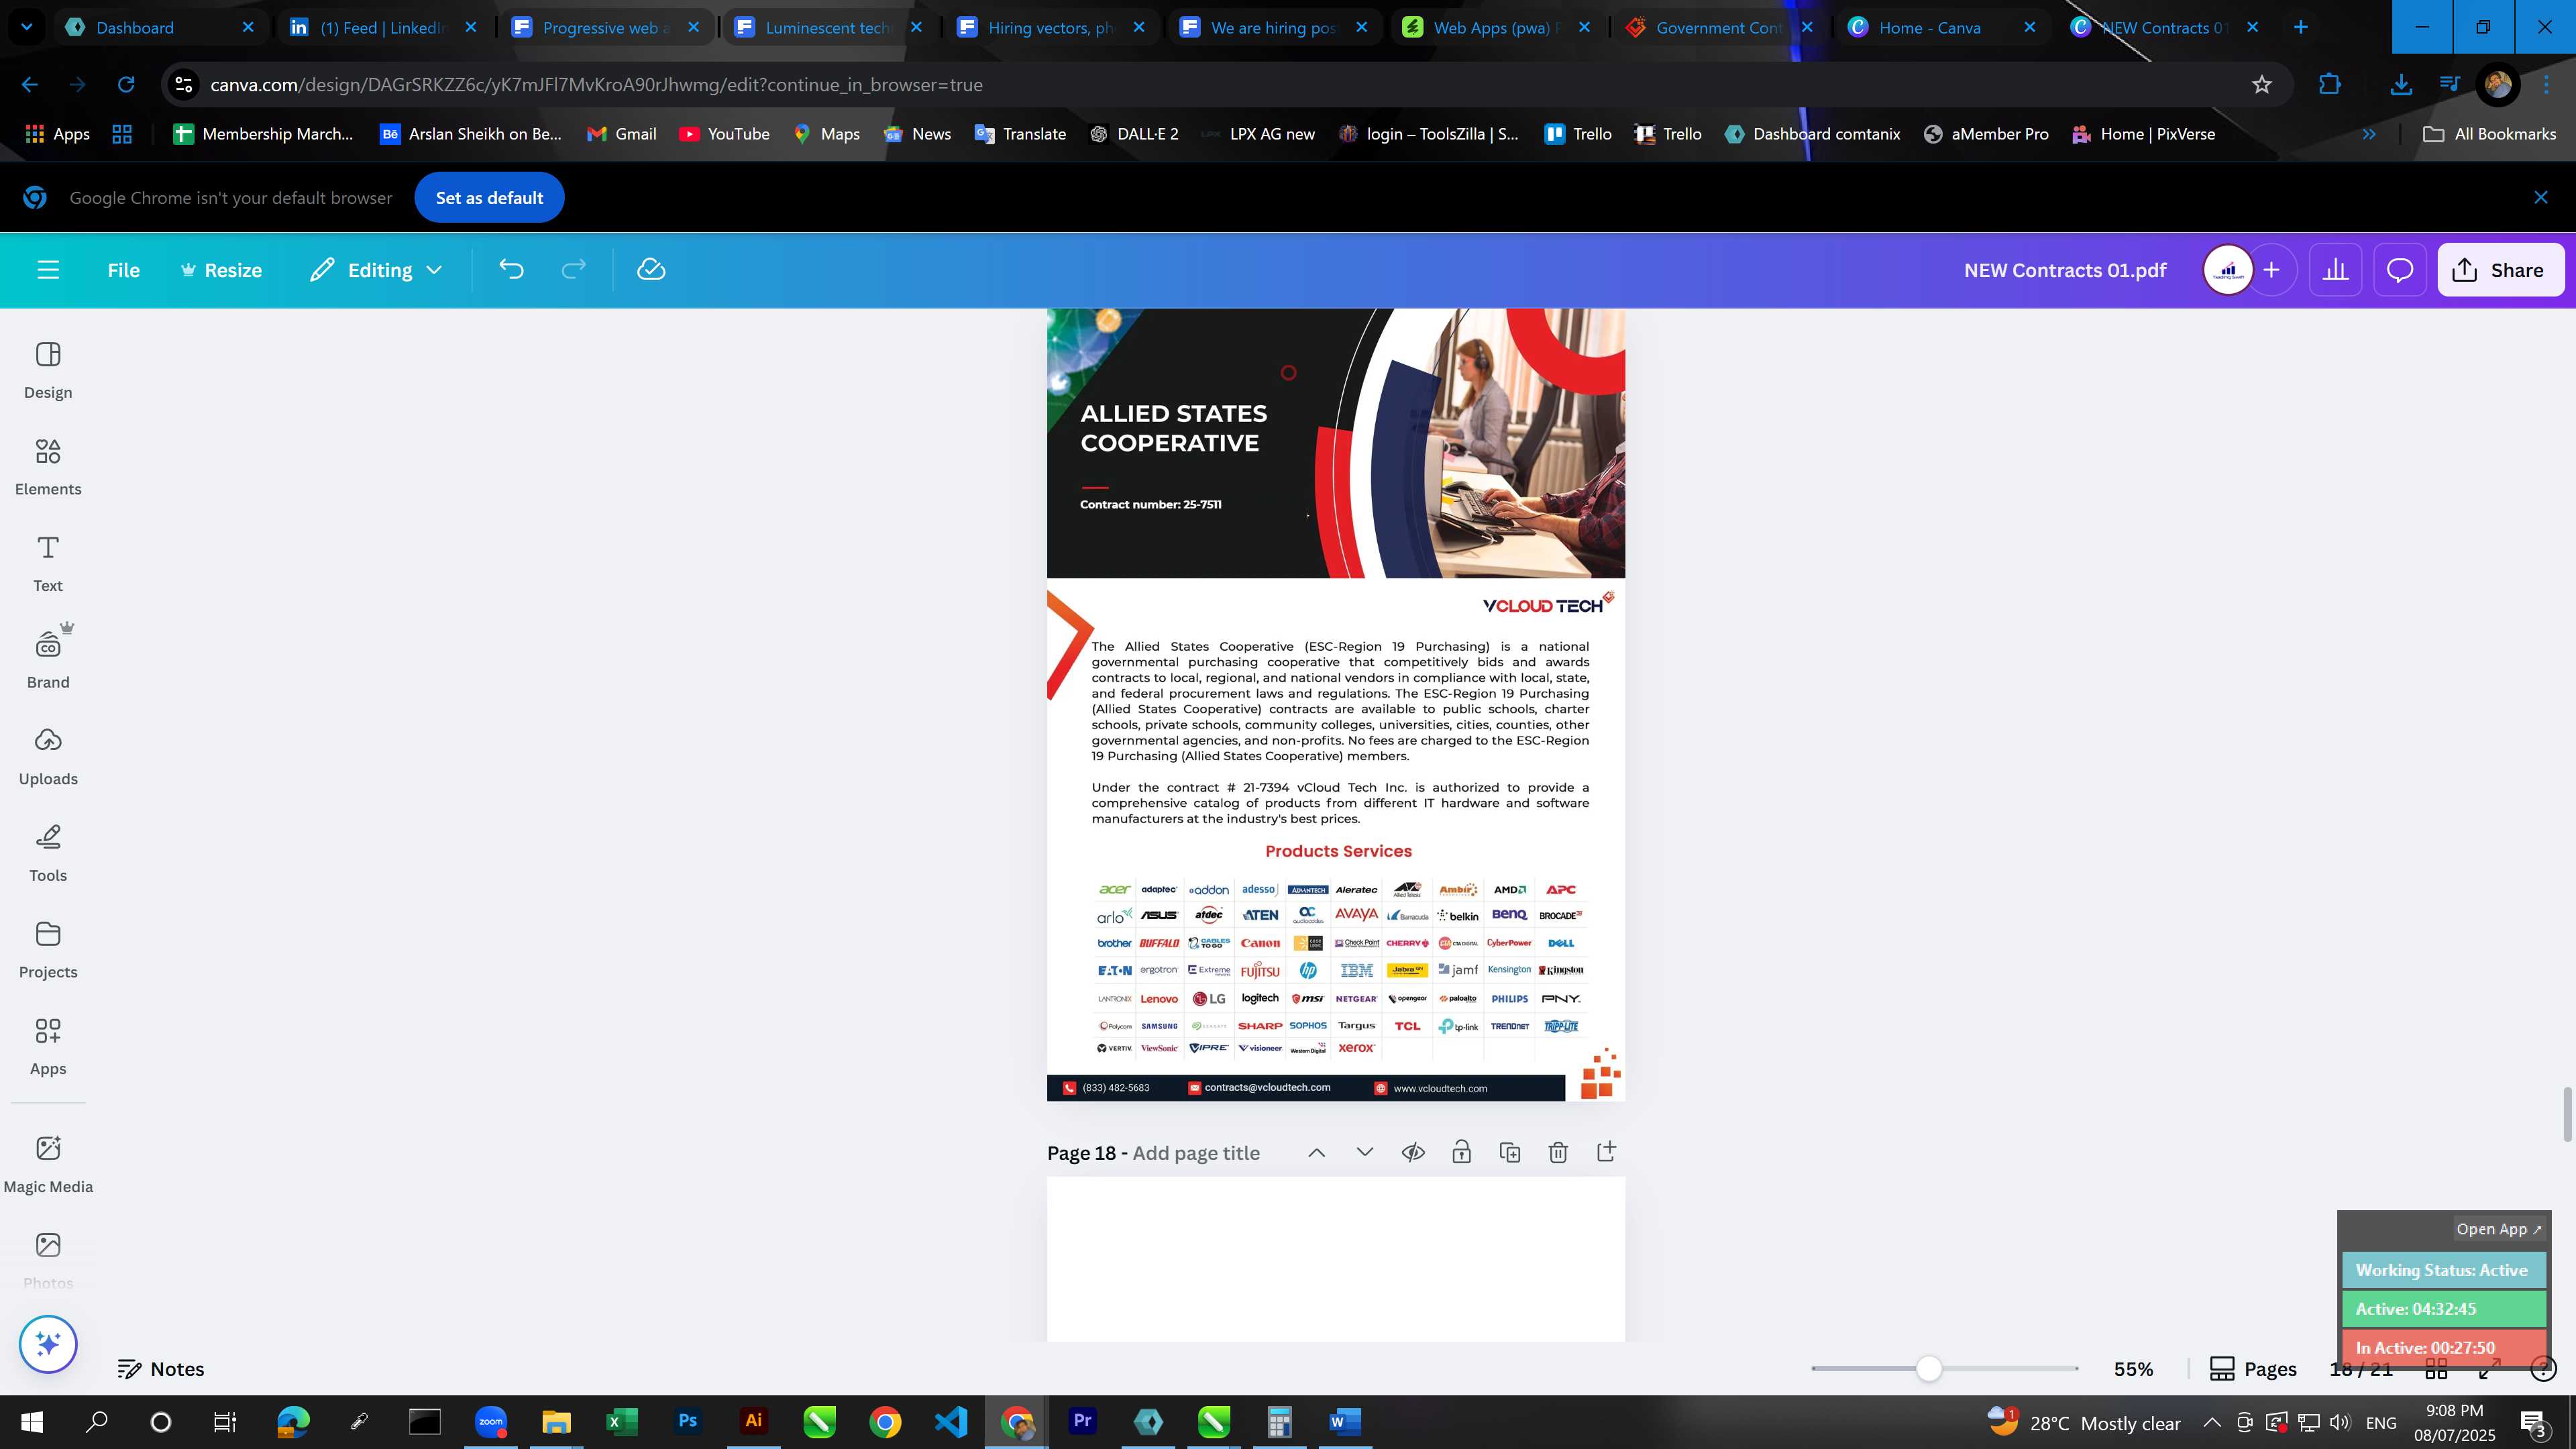Open the Gmail bookmark
Image resolution: width=2576 pixels, height=1449 pixels.
621,134
